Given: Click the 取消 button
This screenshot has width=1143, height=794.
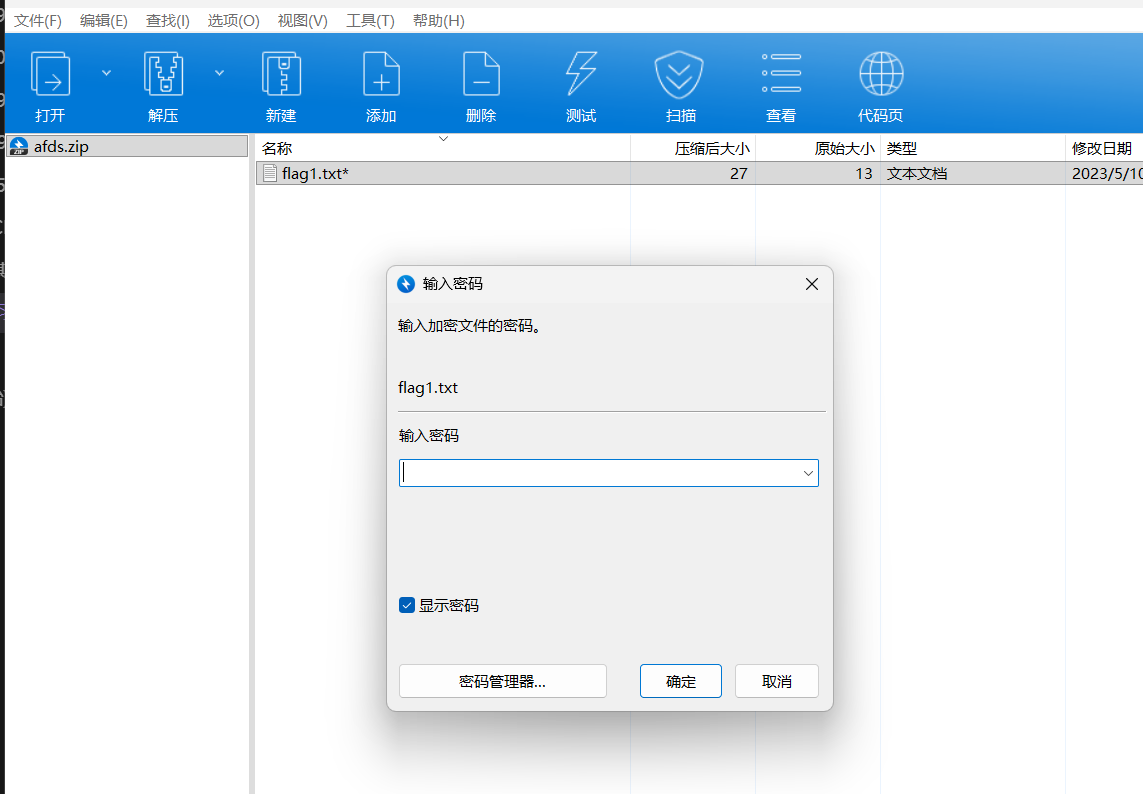Looking at the screenshot, I should (x=776, y=681).
